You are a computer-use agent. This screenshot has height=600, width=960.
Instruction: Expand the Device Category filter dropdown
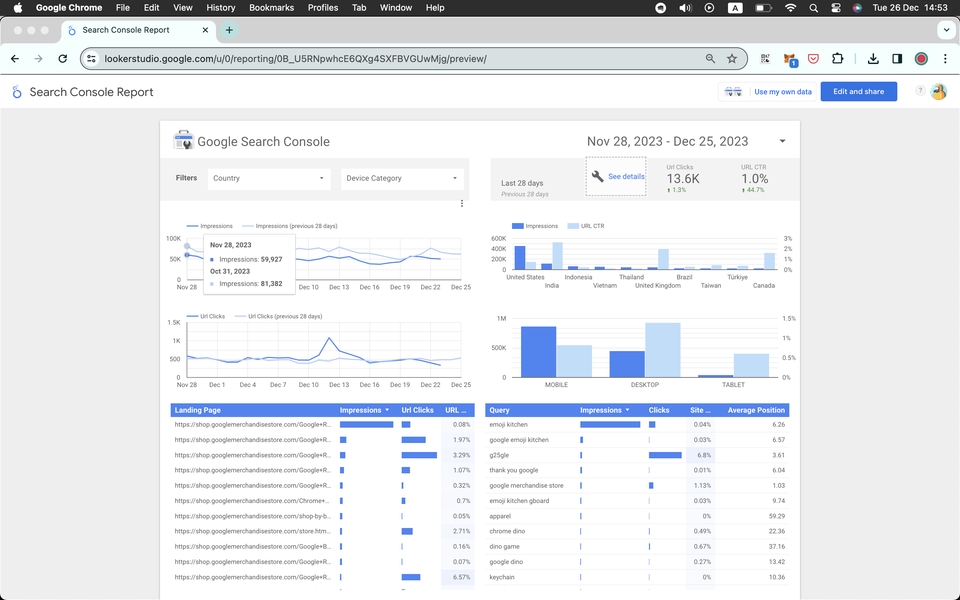tap(402, 178)
